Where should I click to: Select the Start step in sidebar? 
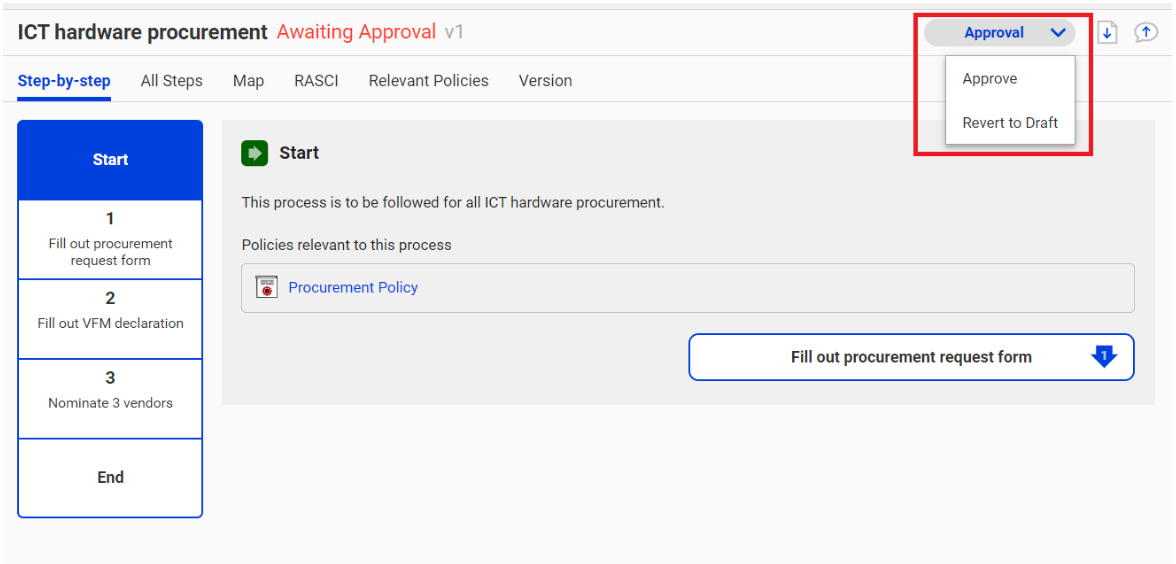[110, 160]
